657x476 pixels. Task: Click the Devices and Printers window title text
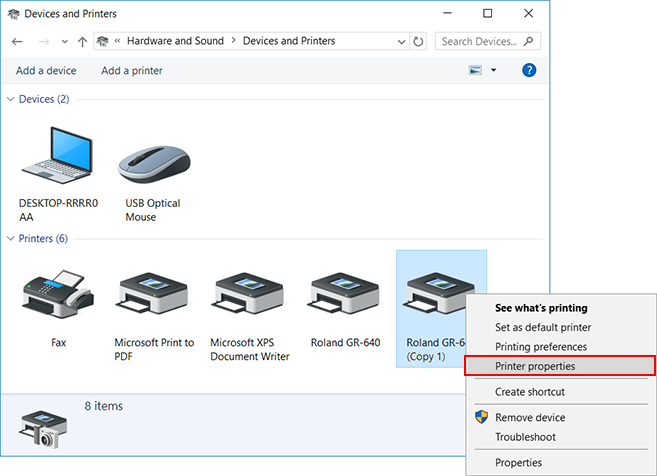70,14
